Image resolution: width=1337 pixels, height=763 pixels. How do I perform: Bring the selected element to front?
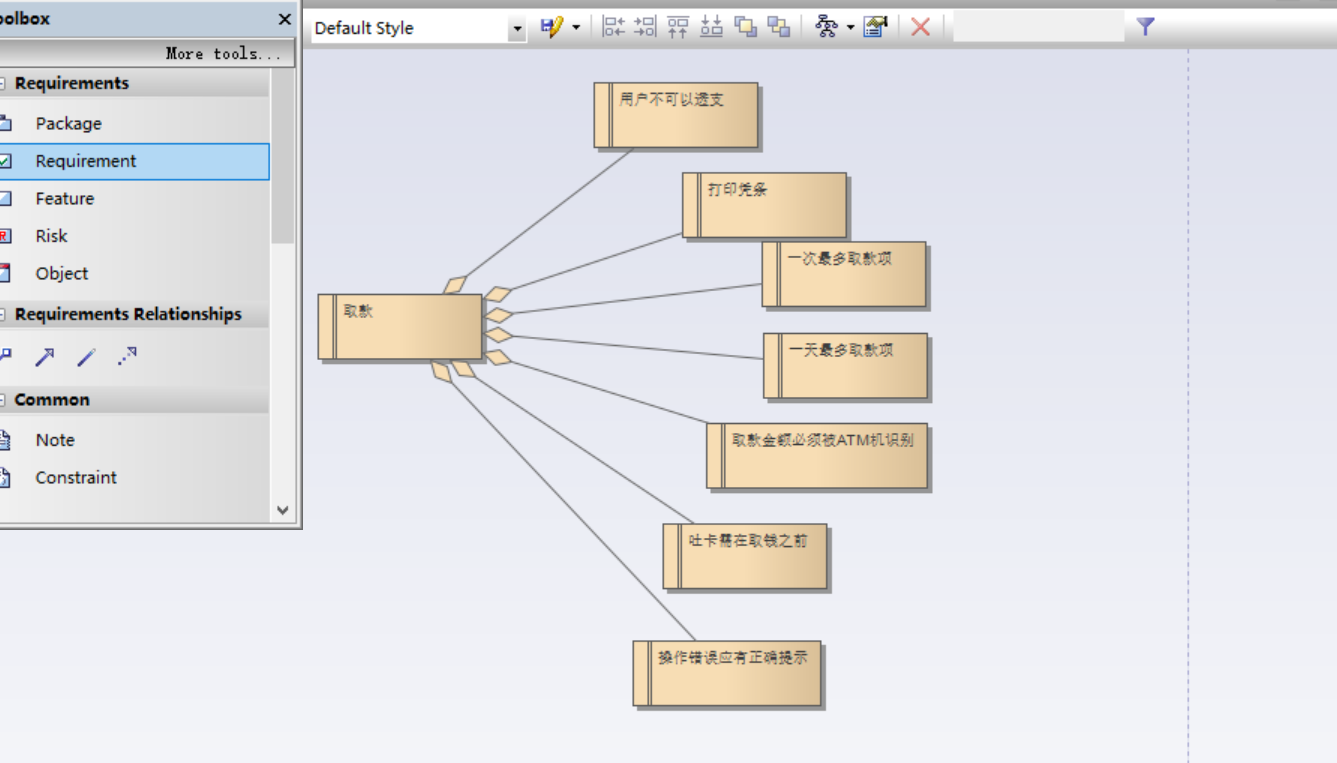(x=745, y=27)
